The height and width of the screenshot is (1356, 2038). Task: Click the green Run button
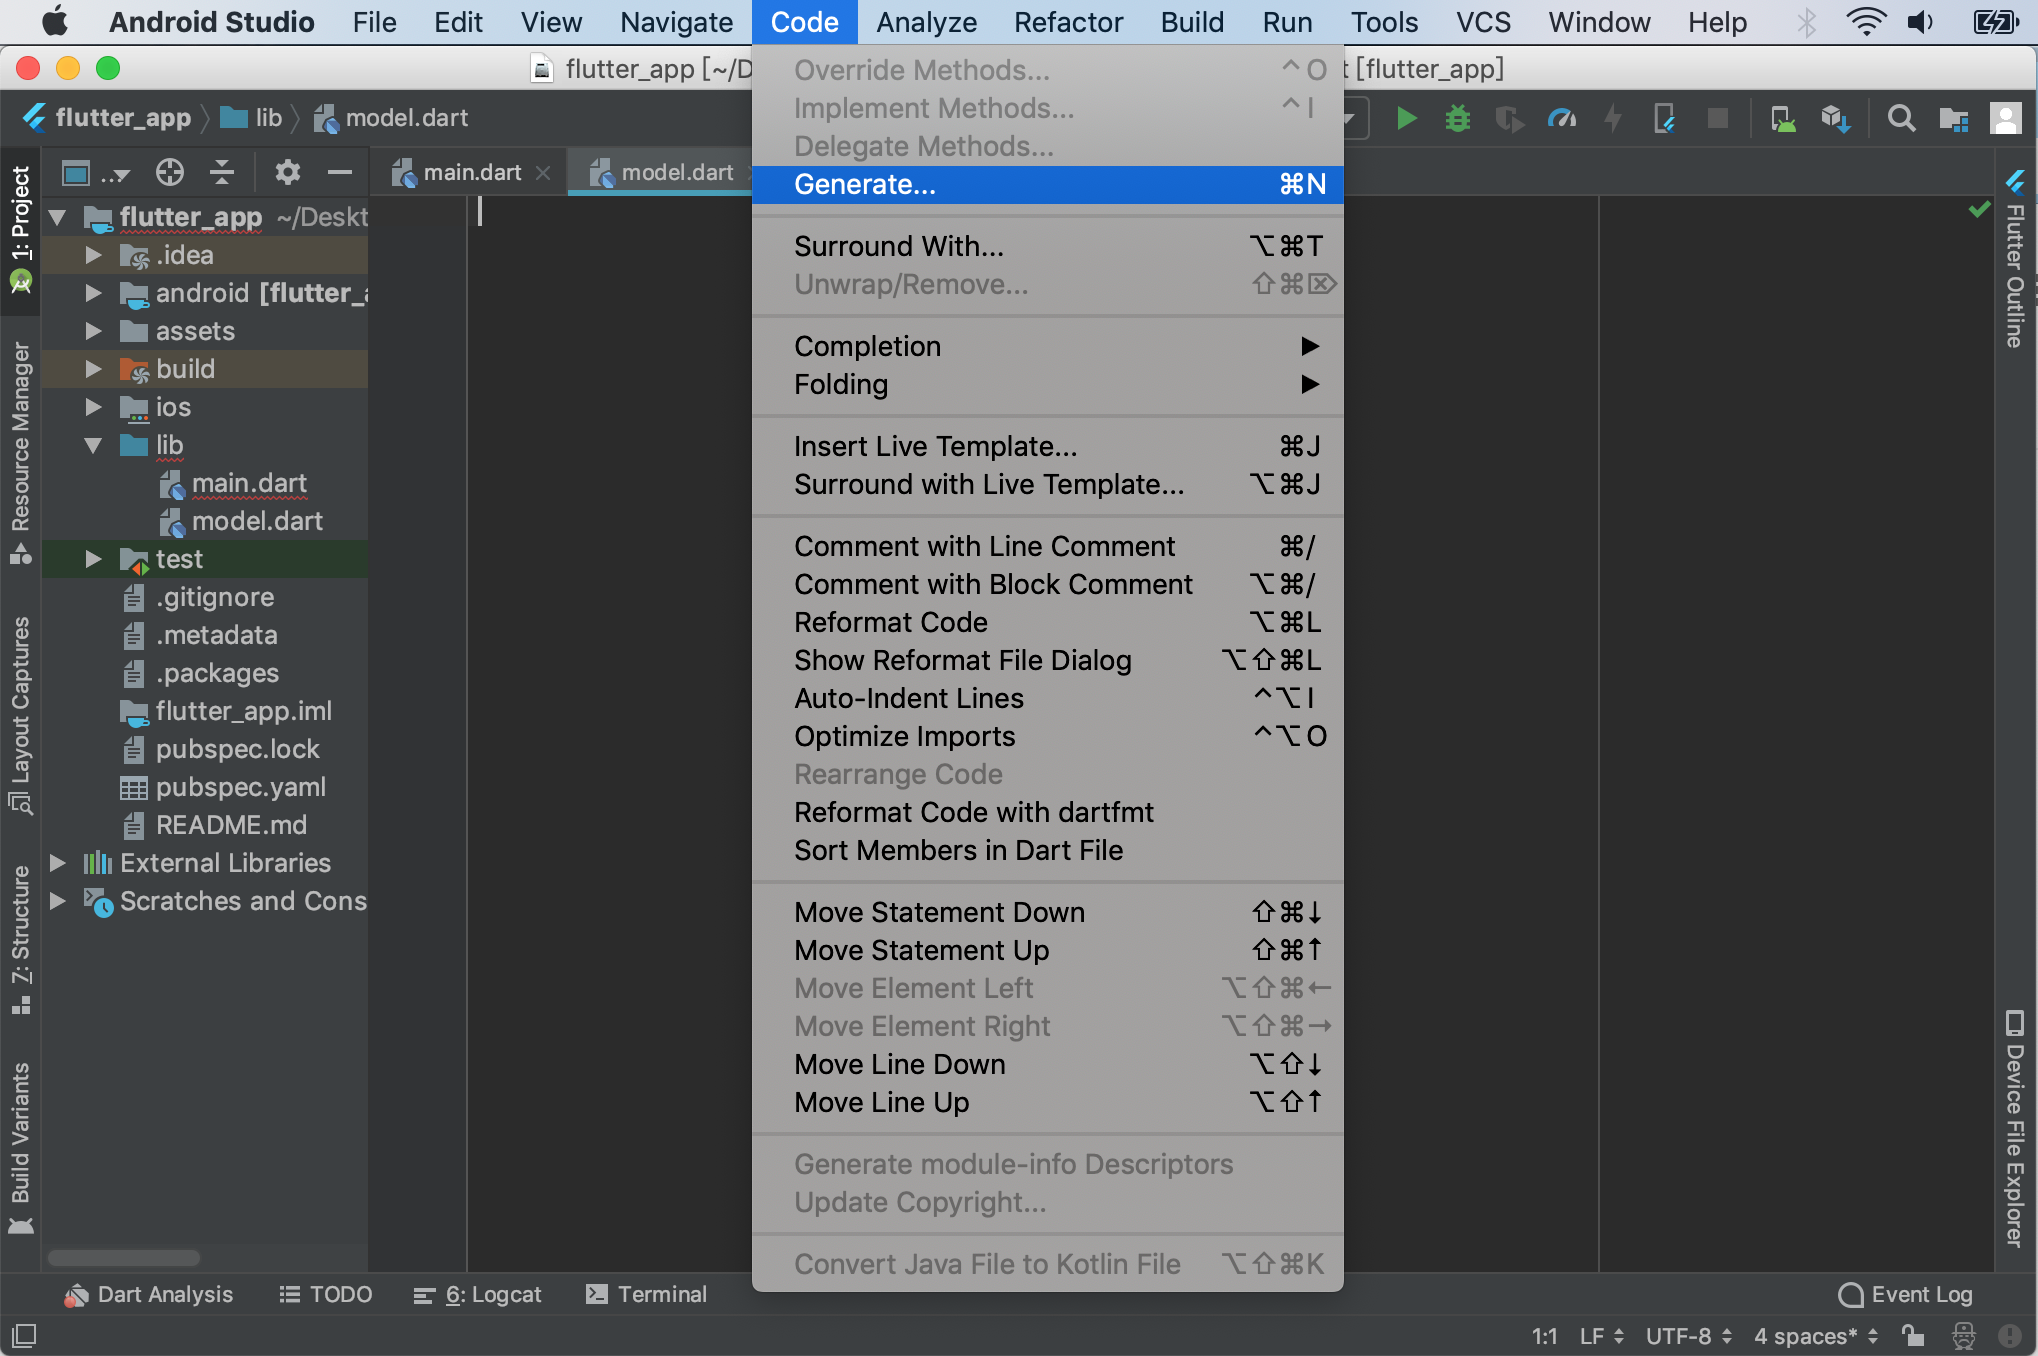click(x=1406, y=119)
